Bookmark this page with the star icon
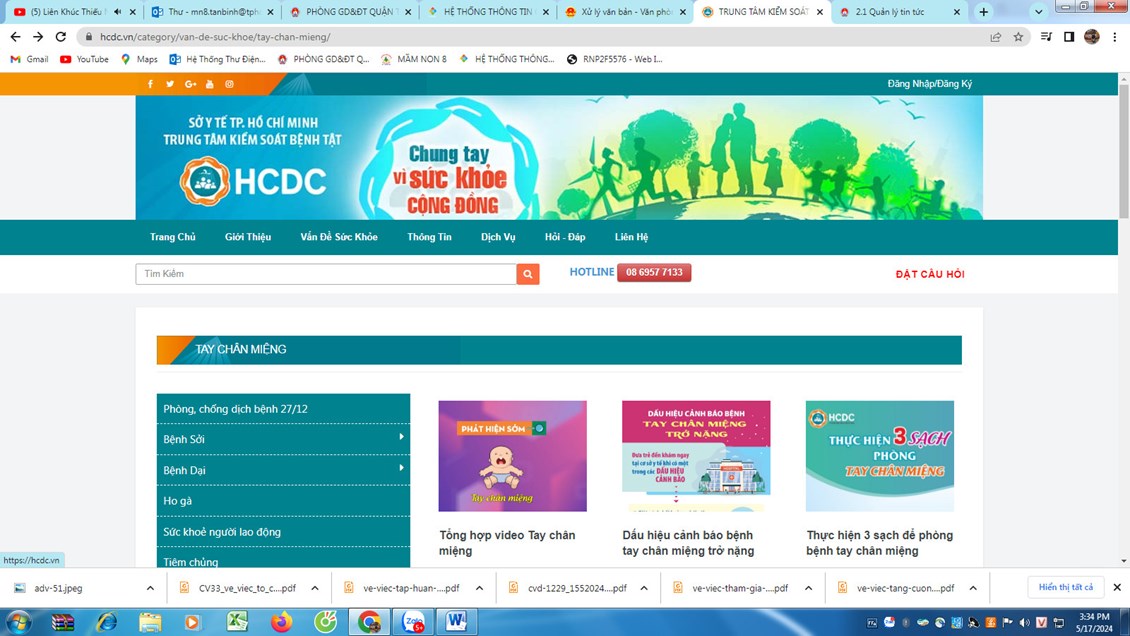 coord(1018,37)
